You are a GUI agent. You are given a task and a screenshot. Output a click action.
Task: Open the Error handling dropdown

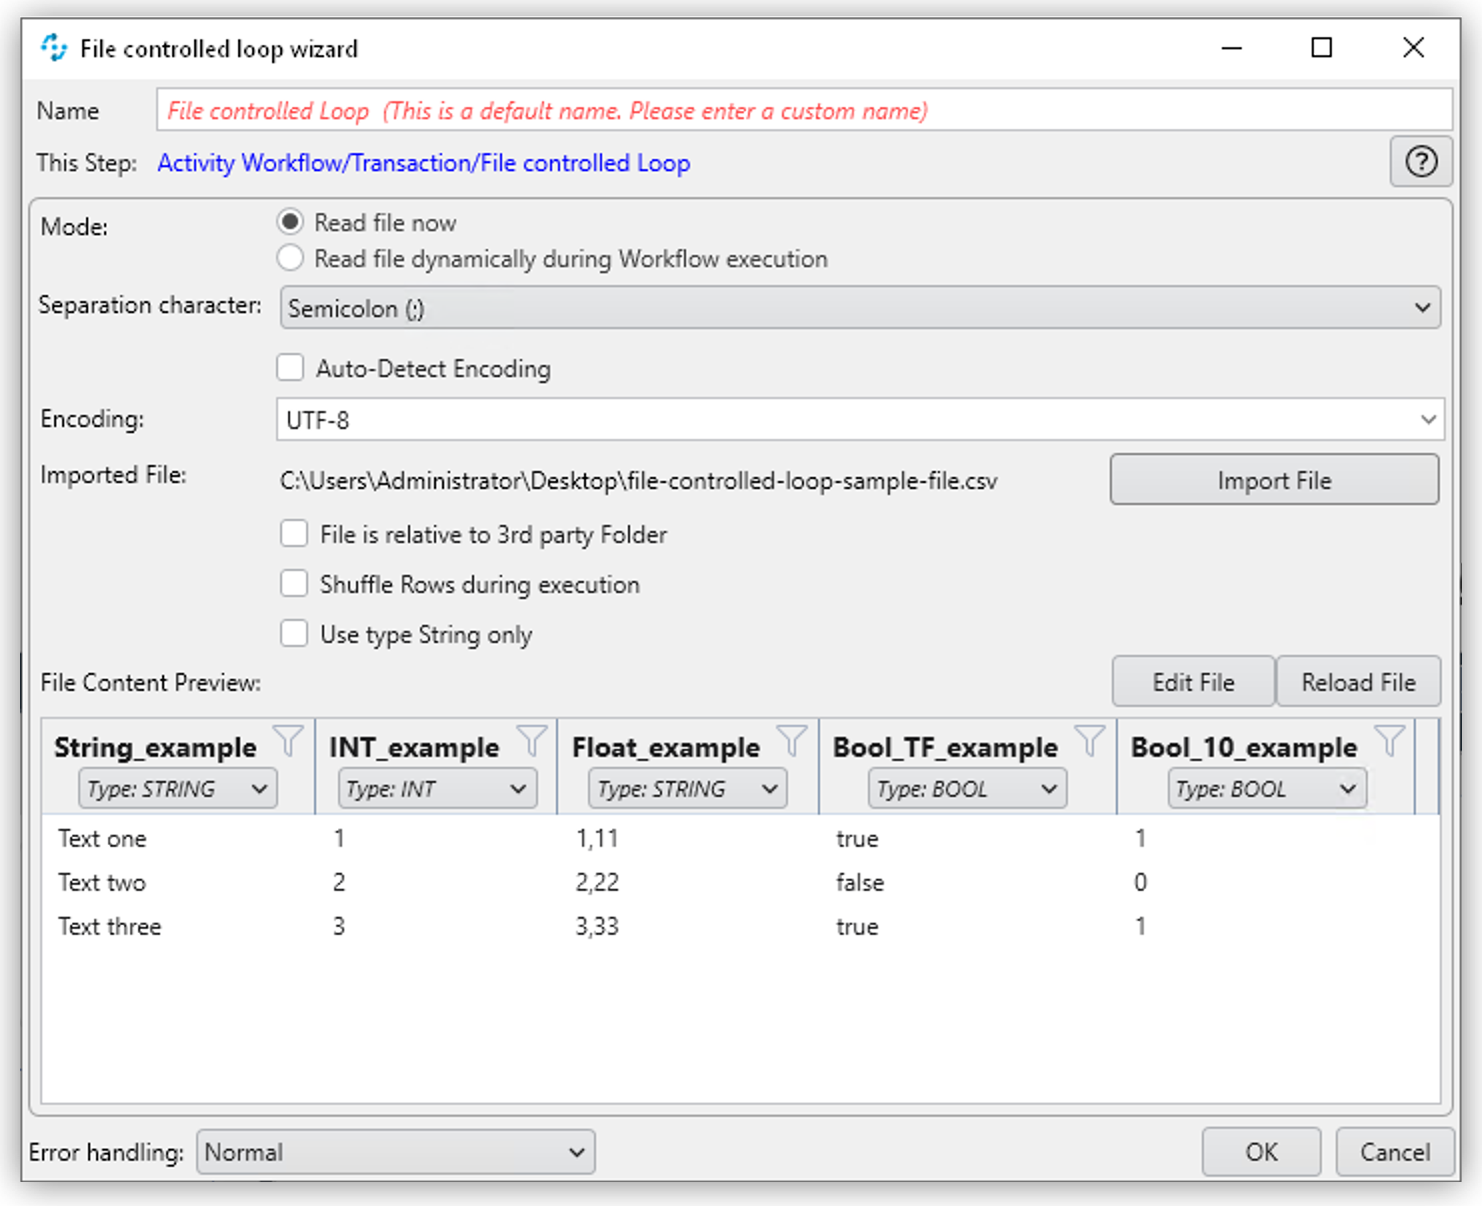pos(395,1152)
